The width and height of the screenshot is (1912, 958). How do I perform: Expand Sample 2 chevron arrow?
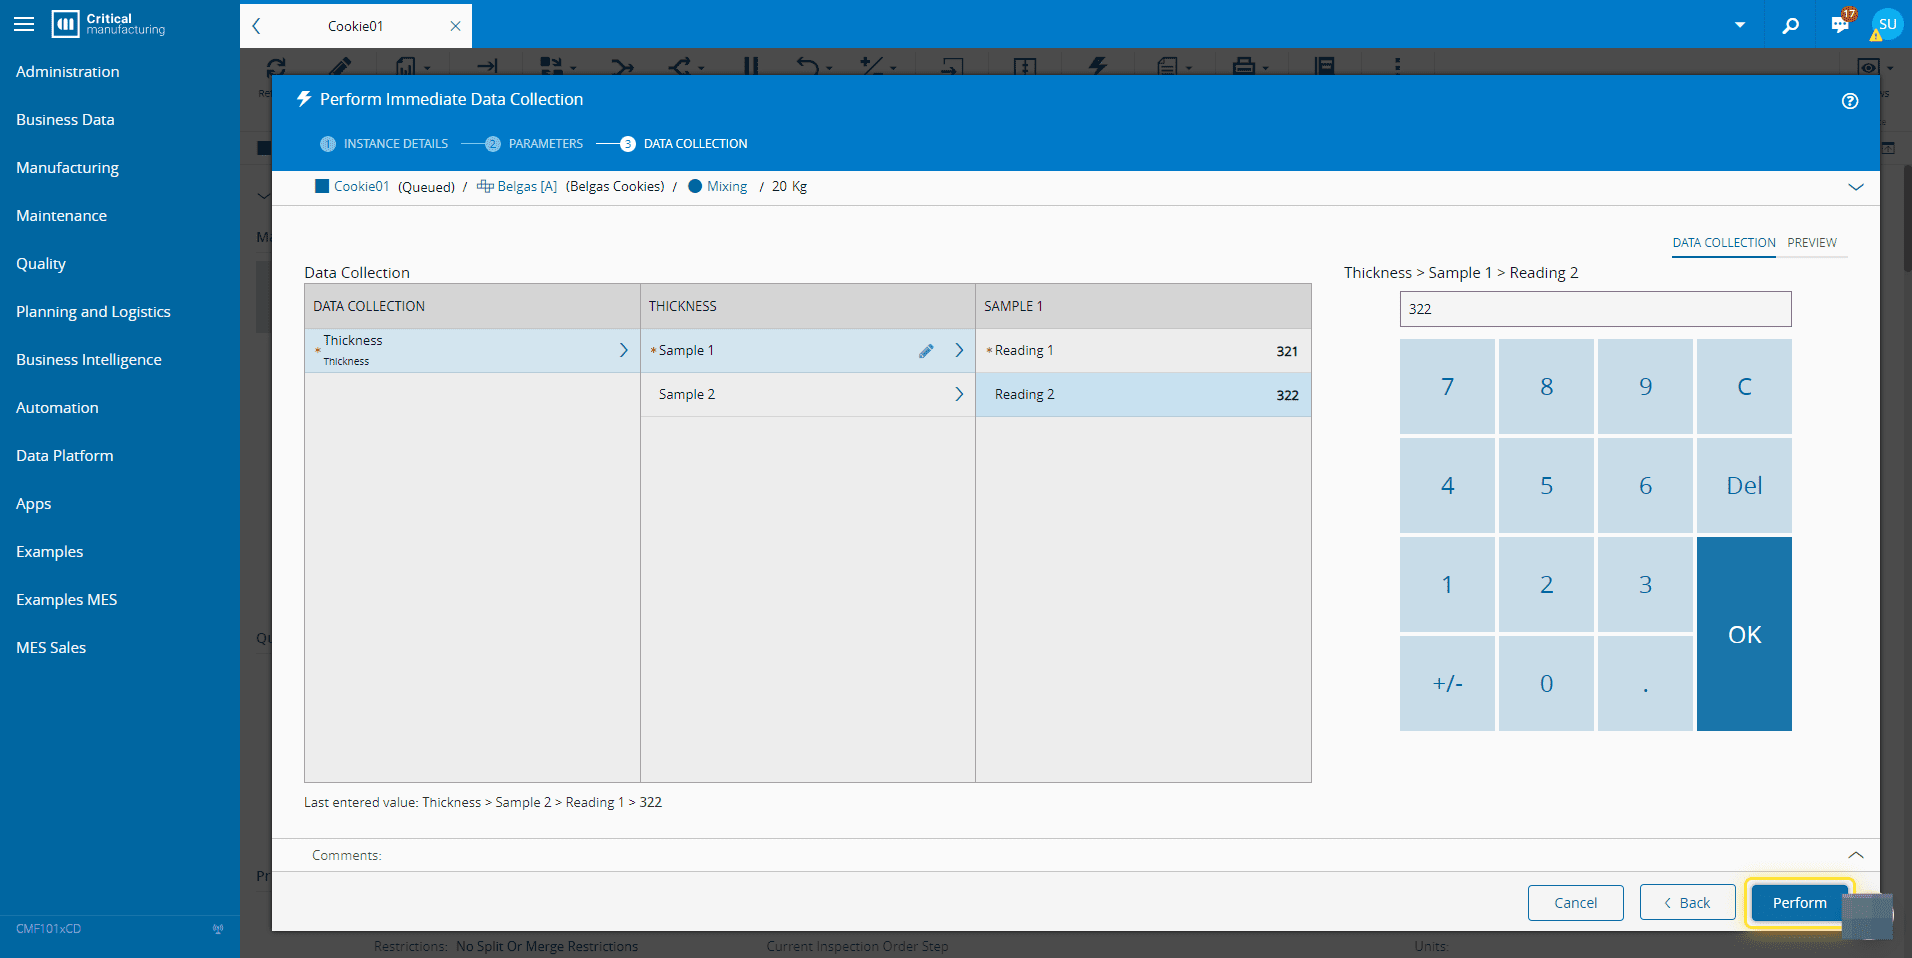pos(958,394)
